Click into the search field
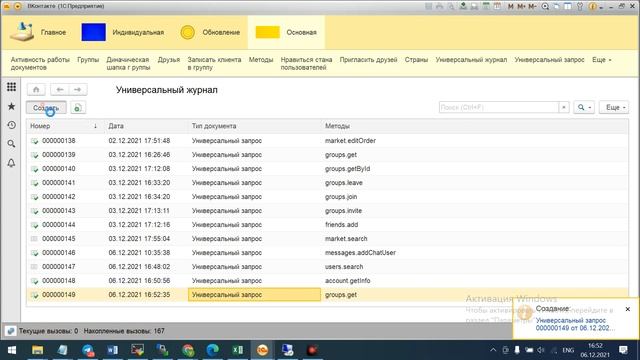Screen dimensions: 640x360 (x=498, y=107)
